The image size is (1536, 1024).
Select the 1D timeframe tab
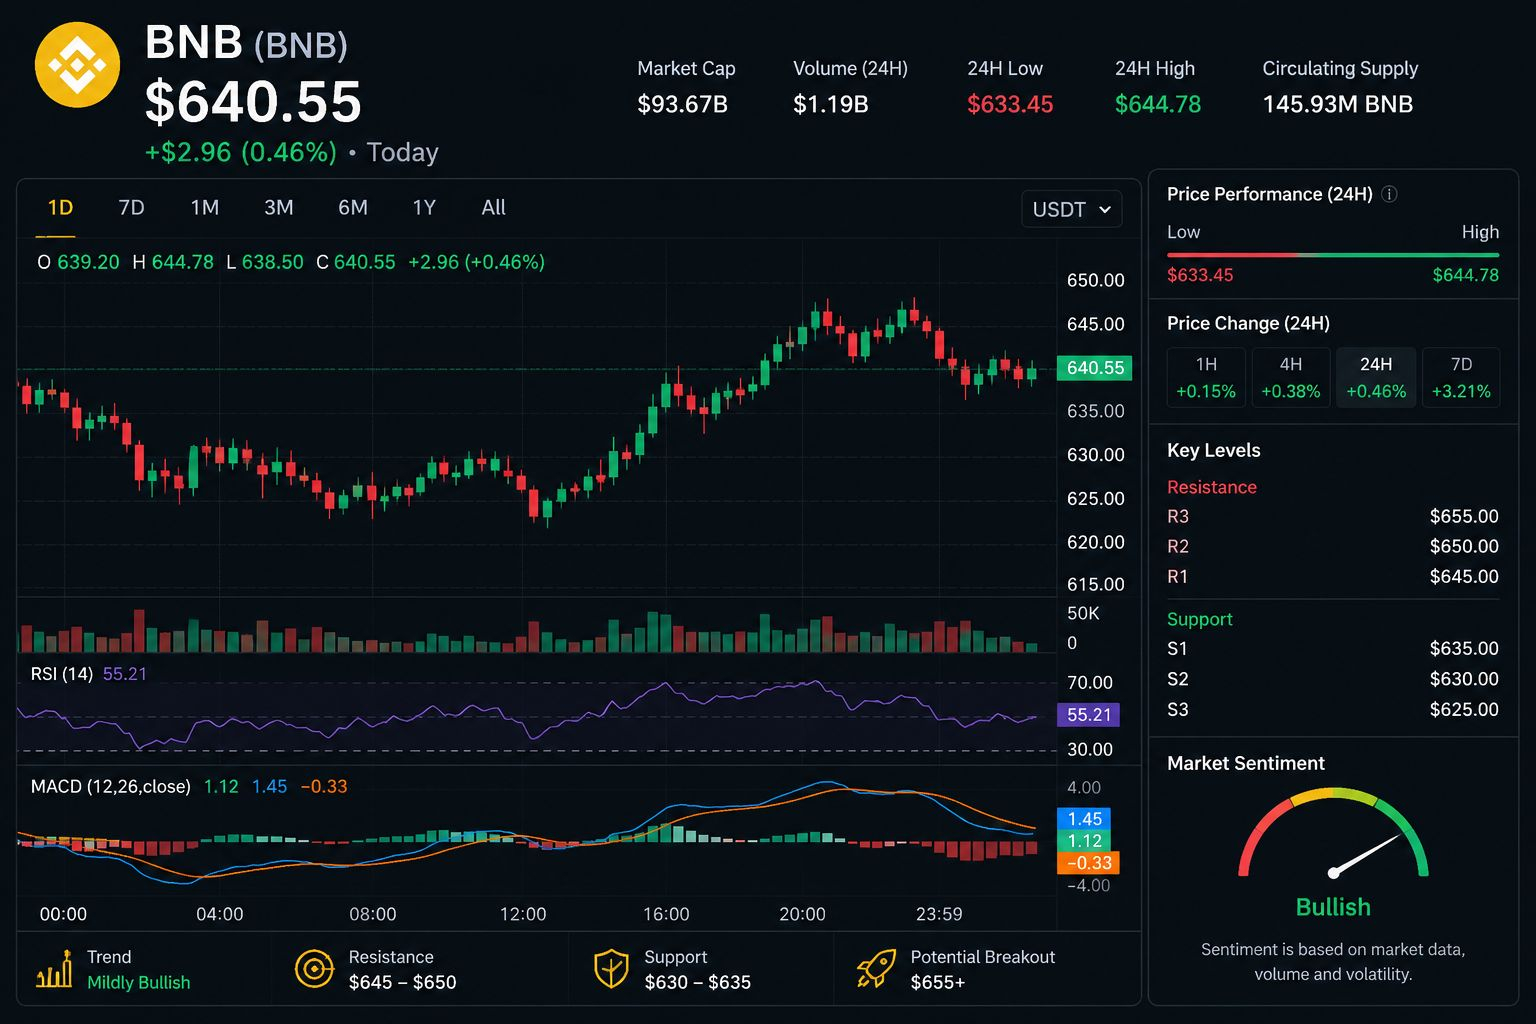point(60,208)
